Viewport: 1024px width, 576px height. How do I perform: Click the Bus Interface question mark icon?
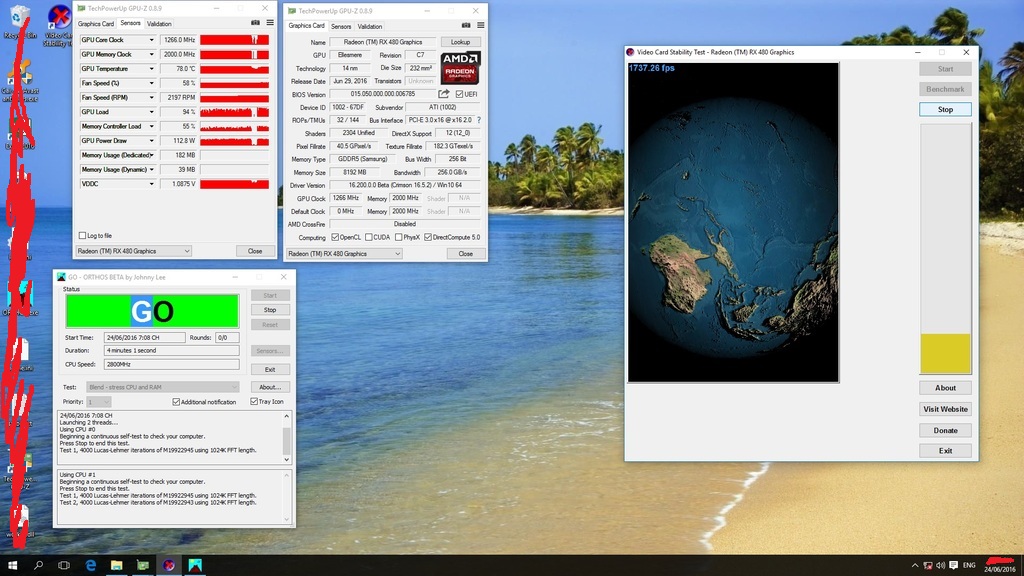[x=479, y=120]
